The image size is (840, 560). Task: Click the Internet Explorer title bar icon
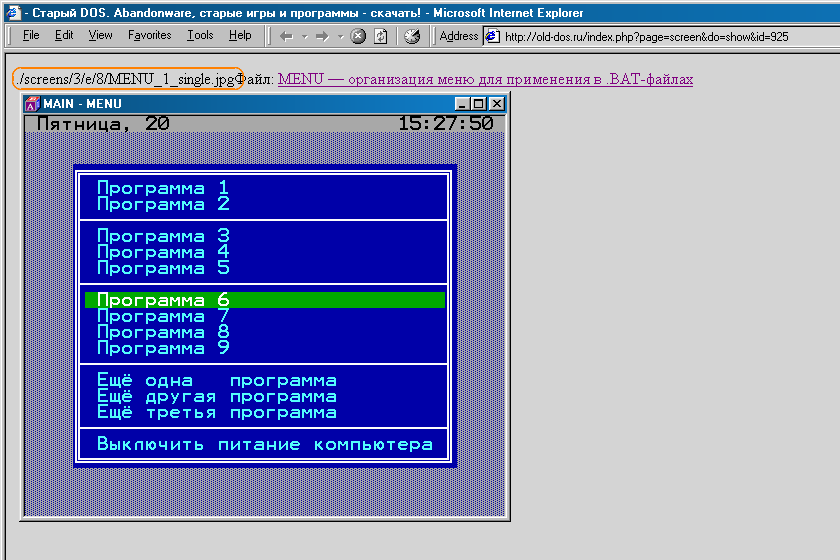click(x=13, y=12)
